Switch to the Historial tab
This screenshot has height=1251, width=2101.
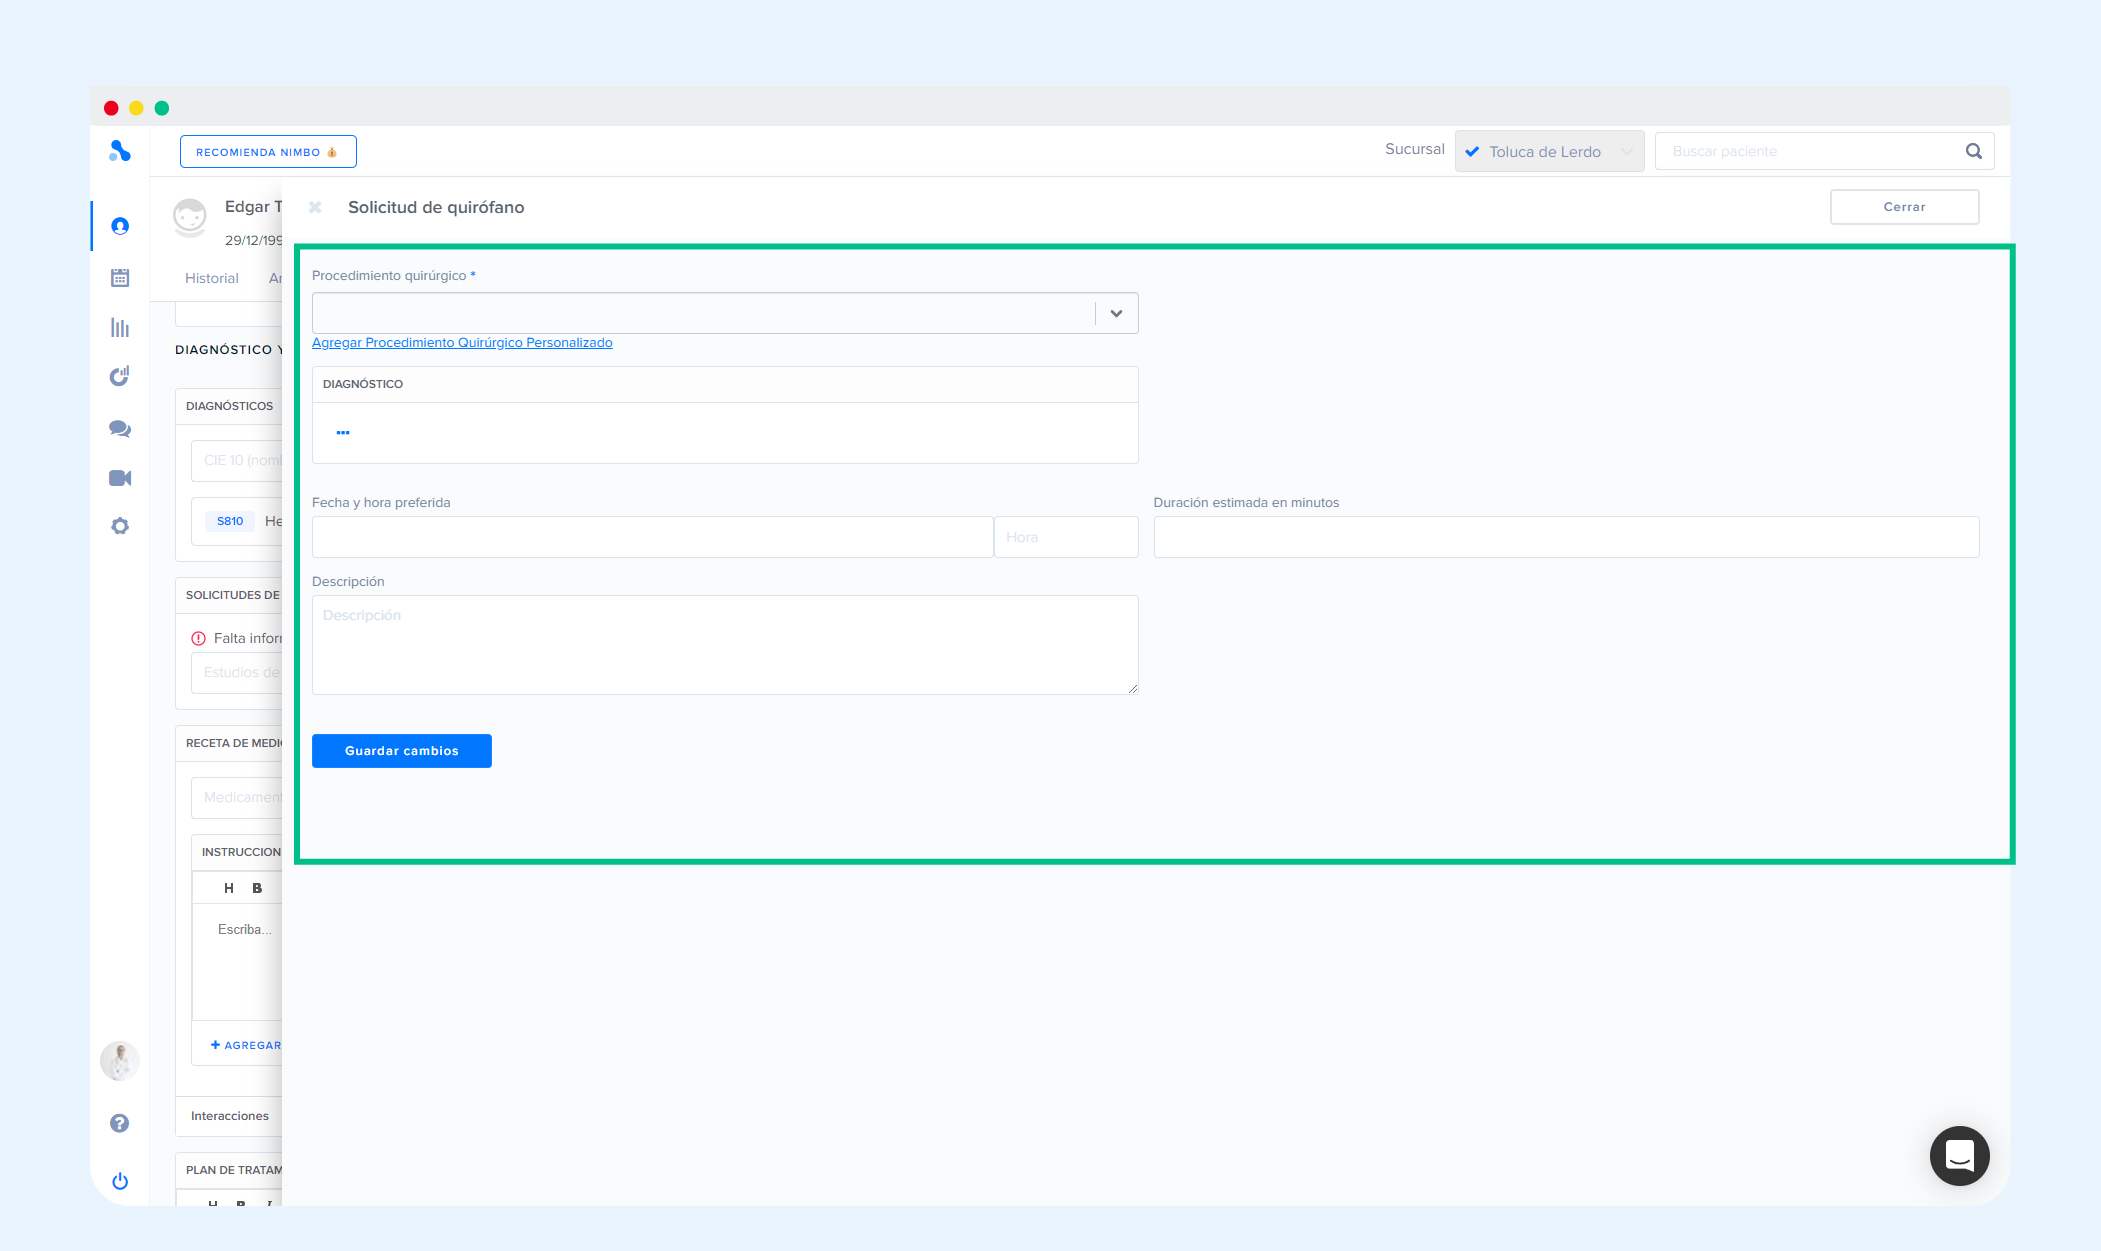[211, 278]
